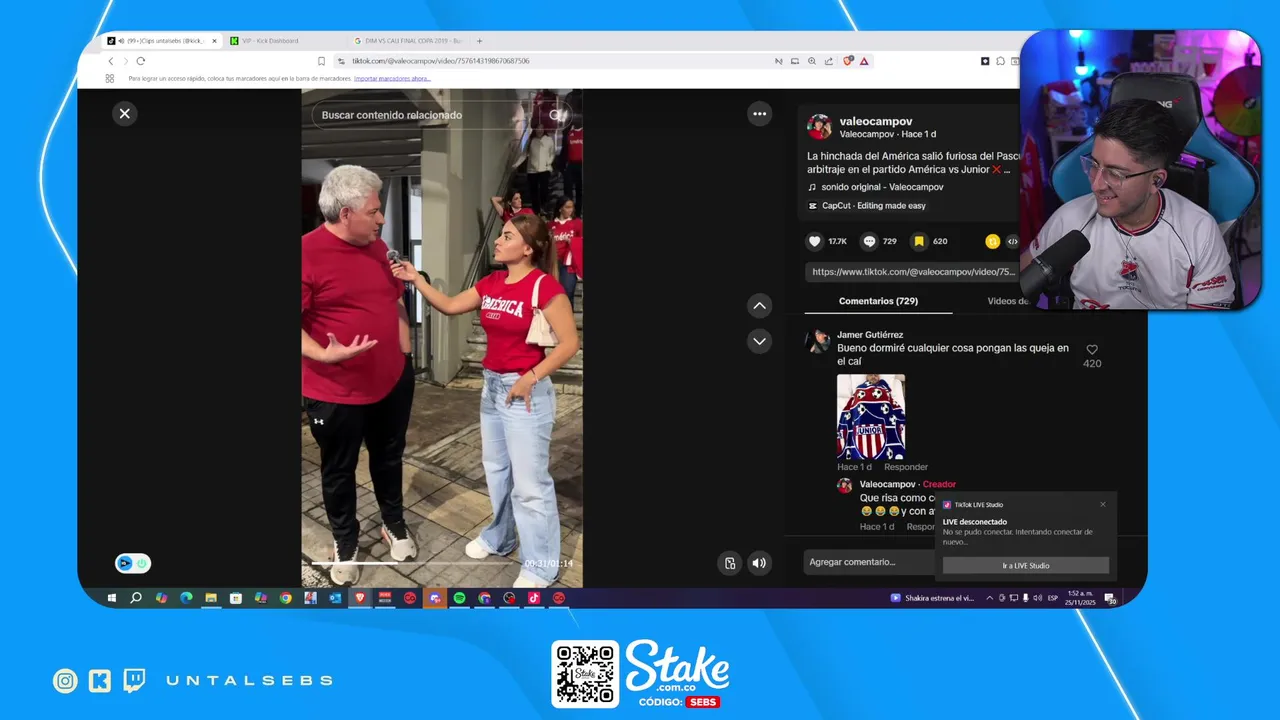The image size is (1280, 720).
Task: Show hidden system tray icons chevron
Action: coord(990,598)
